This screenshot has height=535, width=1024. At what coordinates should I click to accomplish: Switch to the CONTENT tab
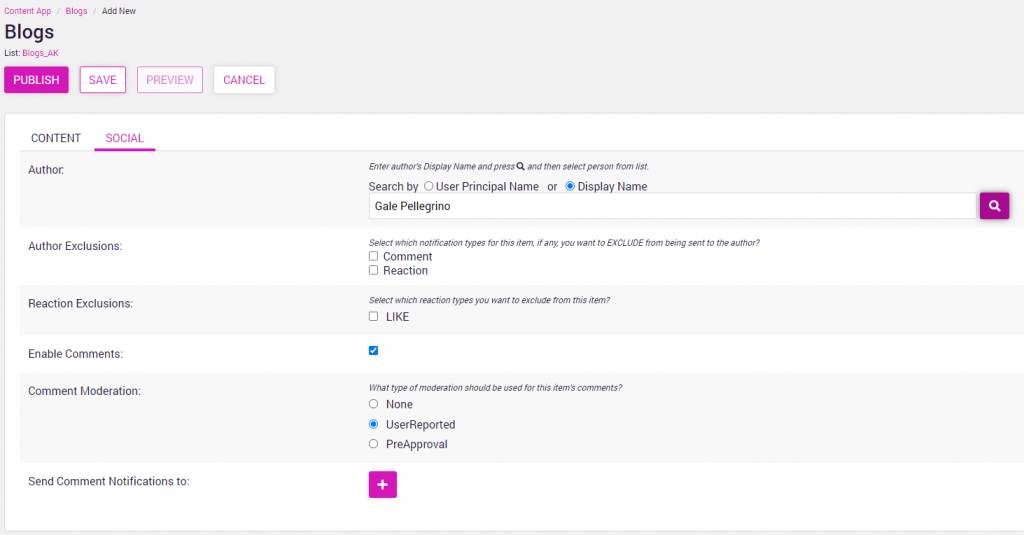click(x=56, y=138)
